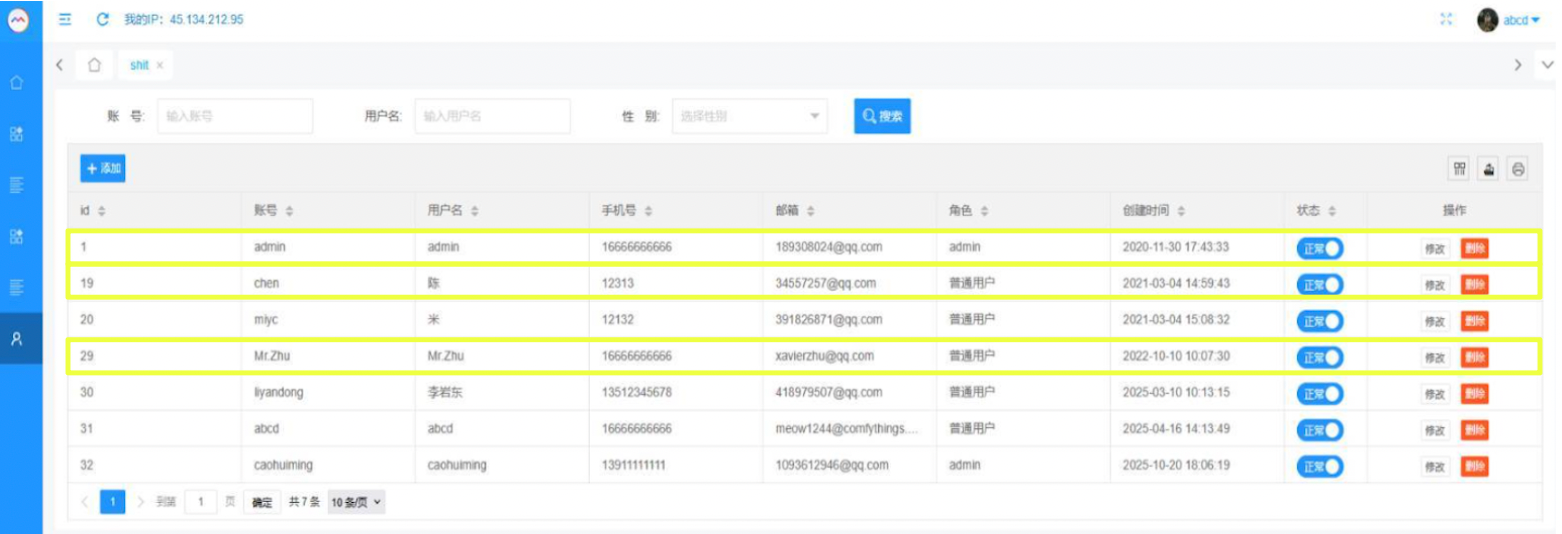Click the fullscreen icon in the top bar
Screen dimensions: 1562x534
pos(1445,19)
